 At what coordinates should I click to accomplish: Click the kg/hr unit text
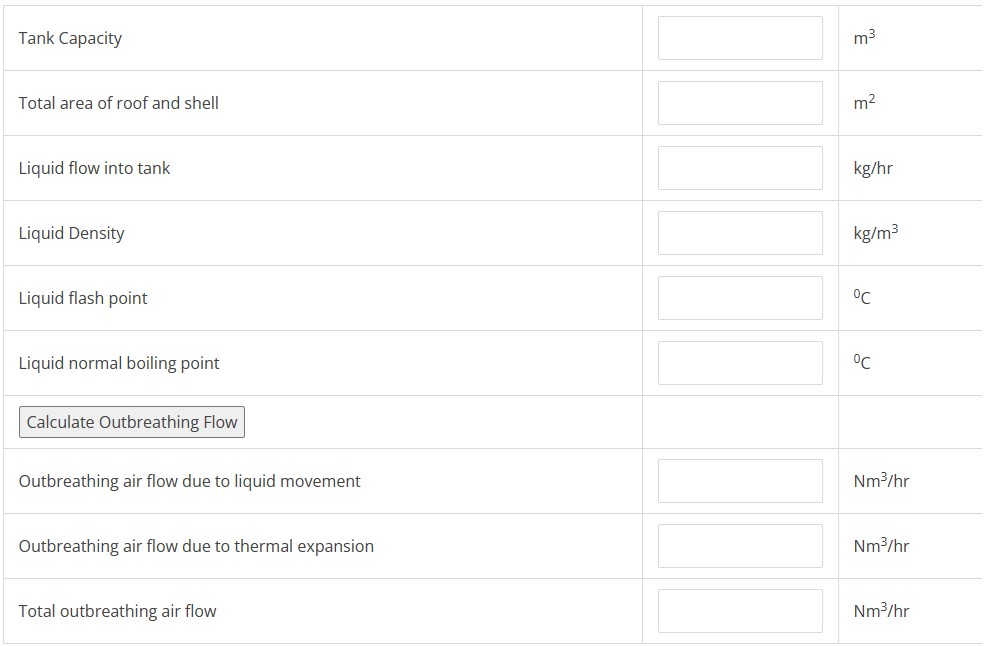[873, 168]
